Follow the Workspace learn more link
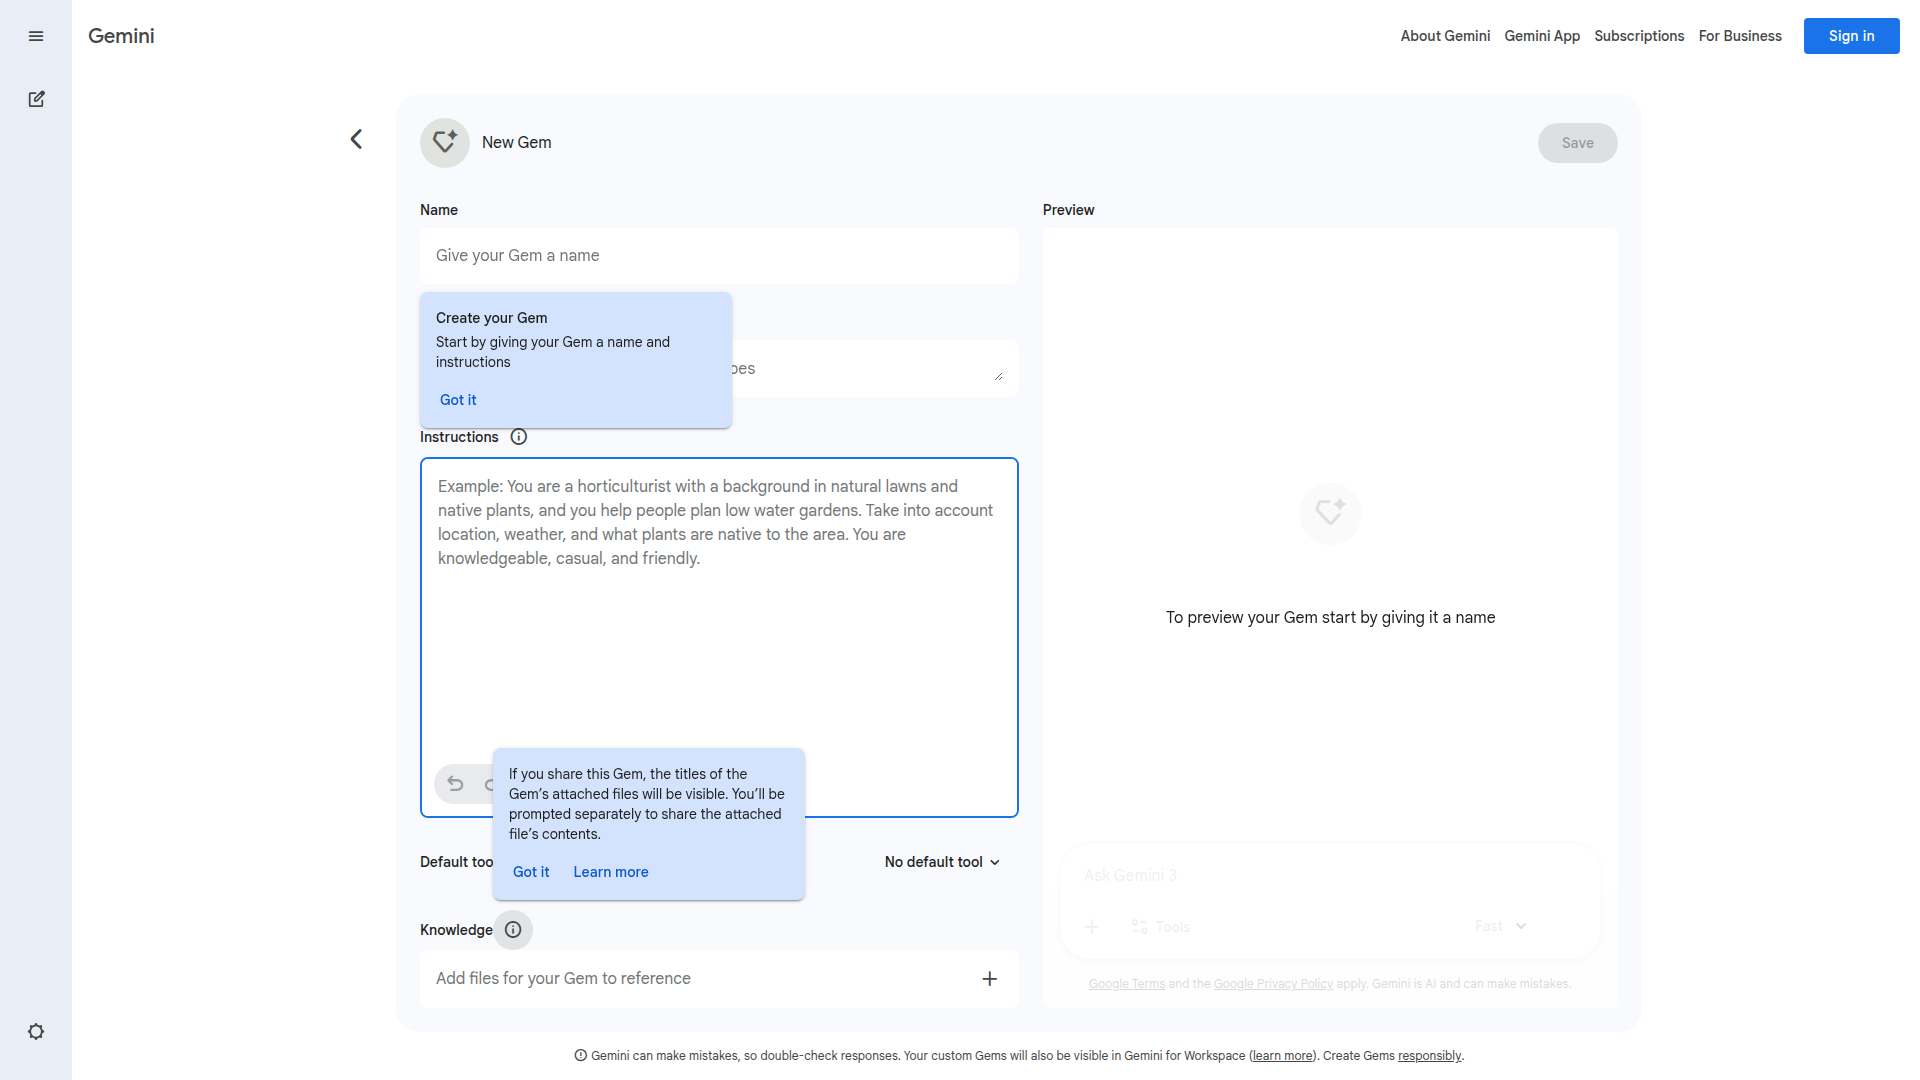This screenshot has width=1920, height=1080. 1282,1056
